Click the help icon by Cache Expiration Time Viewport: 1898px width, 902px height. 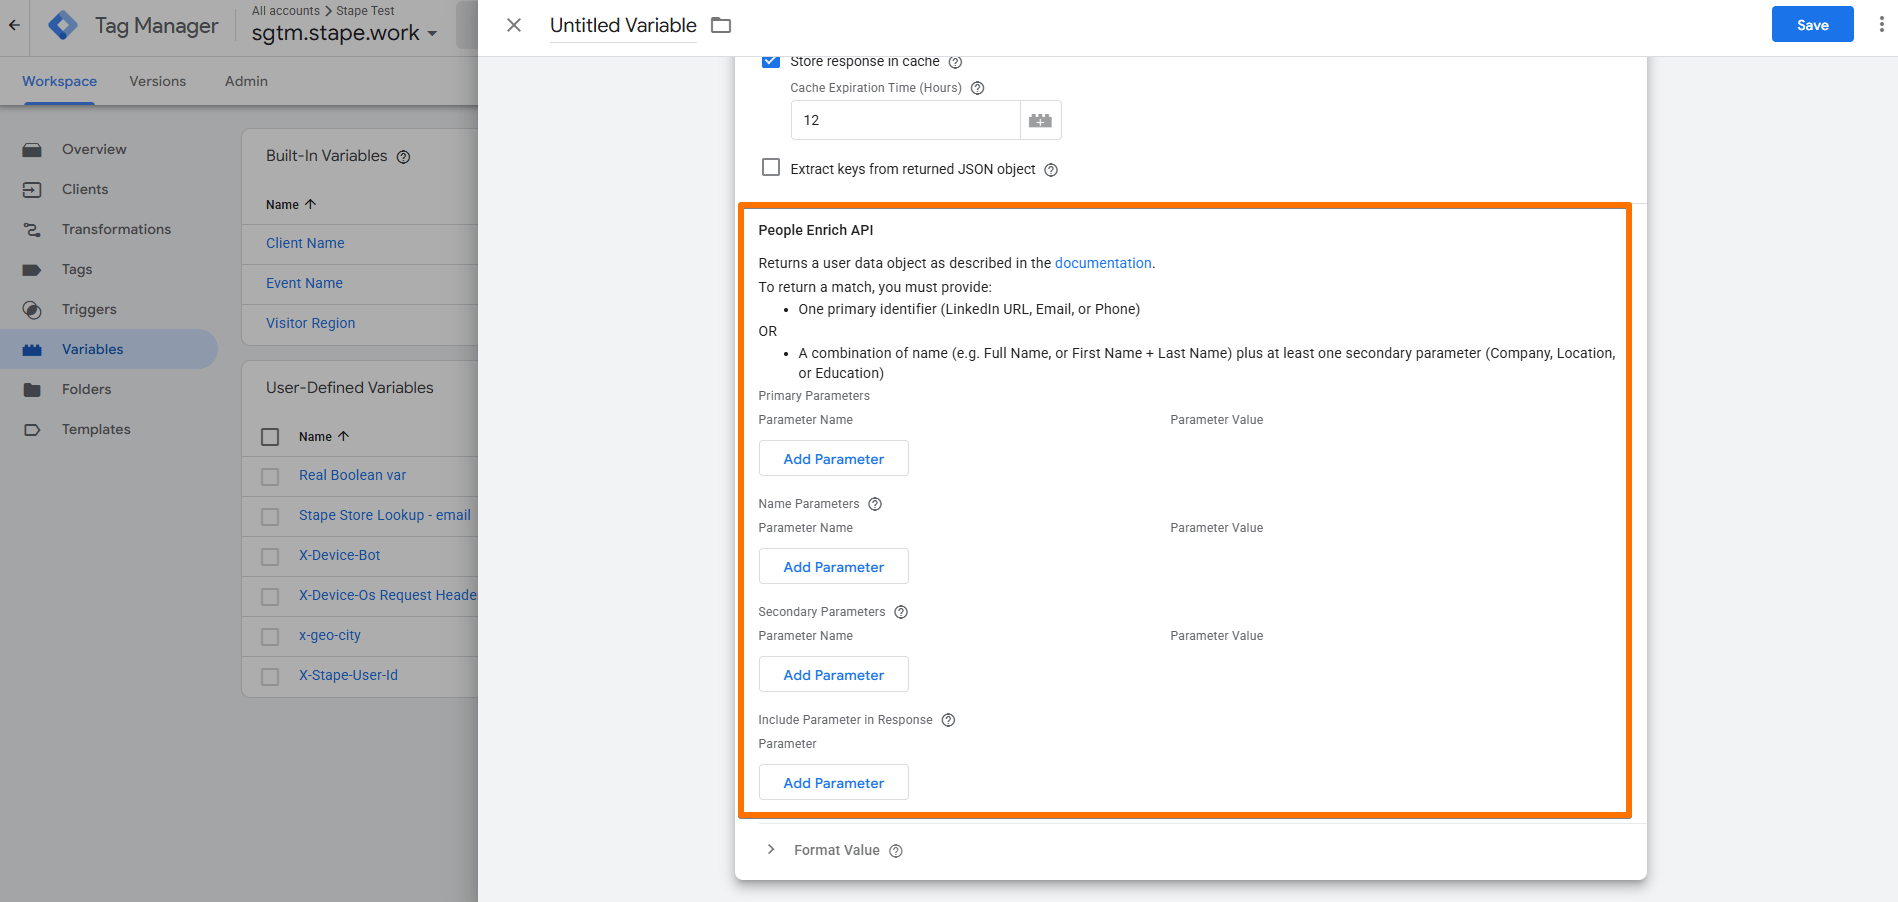coord(978,88)
